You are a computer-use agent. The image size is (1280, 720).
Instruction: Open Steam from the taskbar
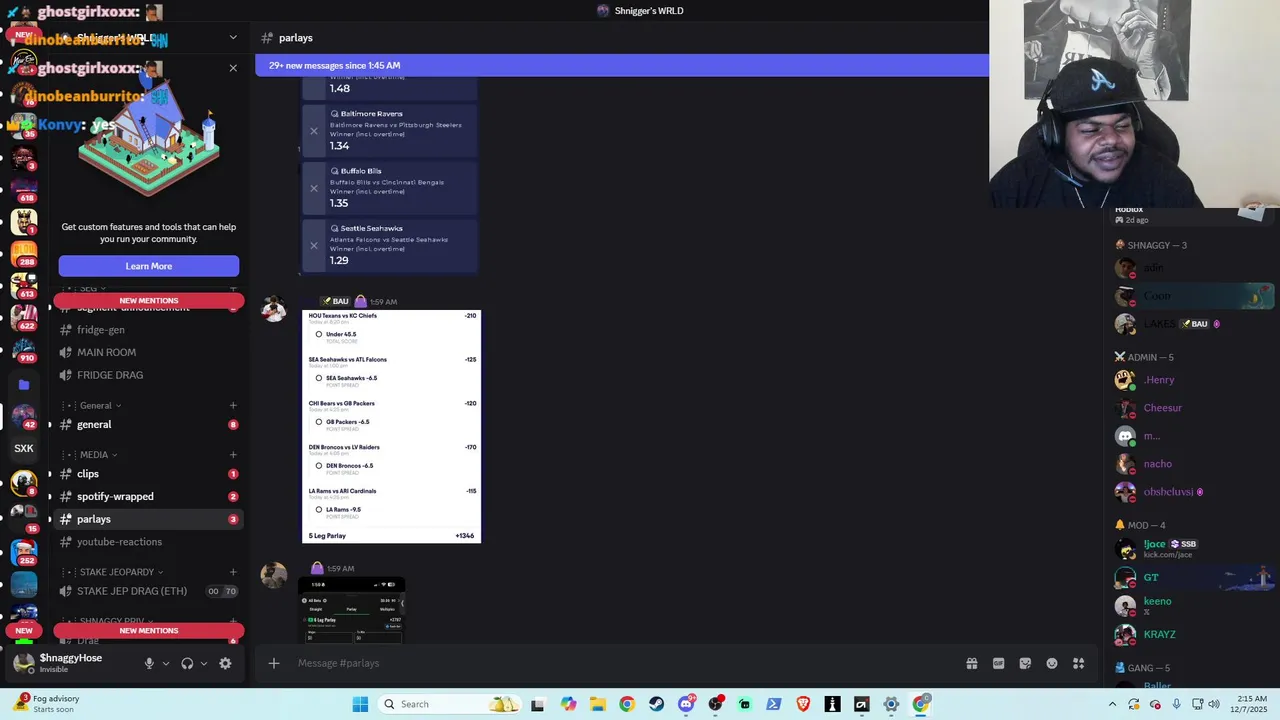[656, 704]
